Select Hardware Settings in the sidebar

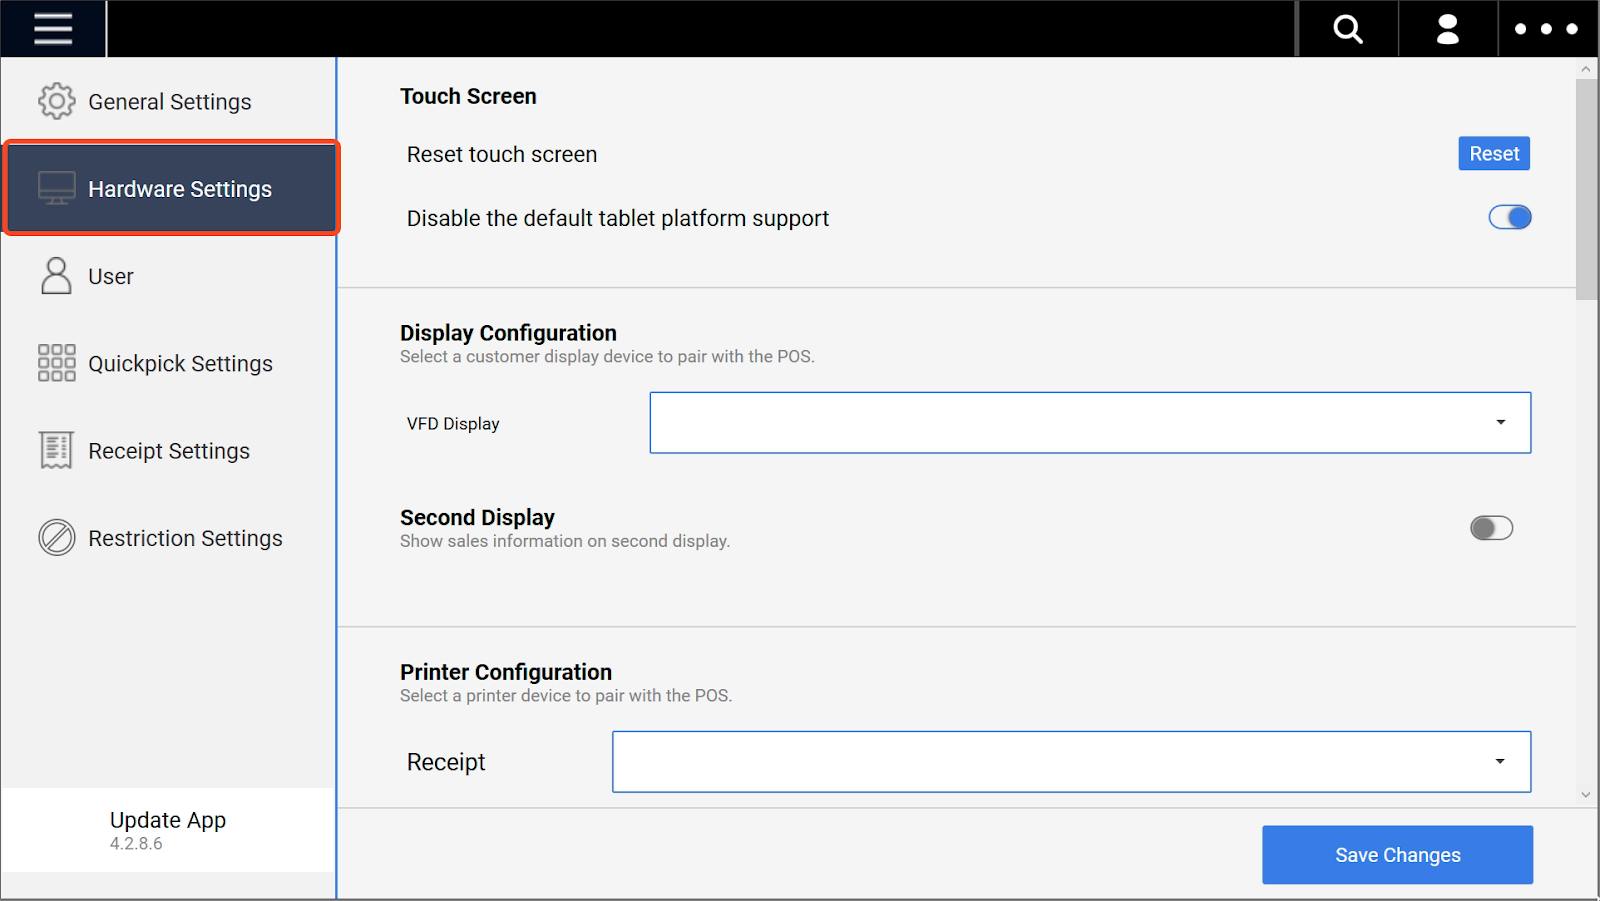(x=172, y=189)
